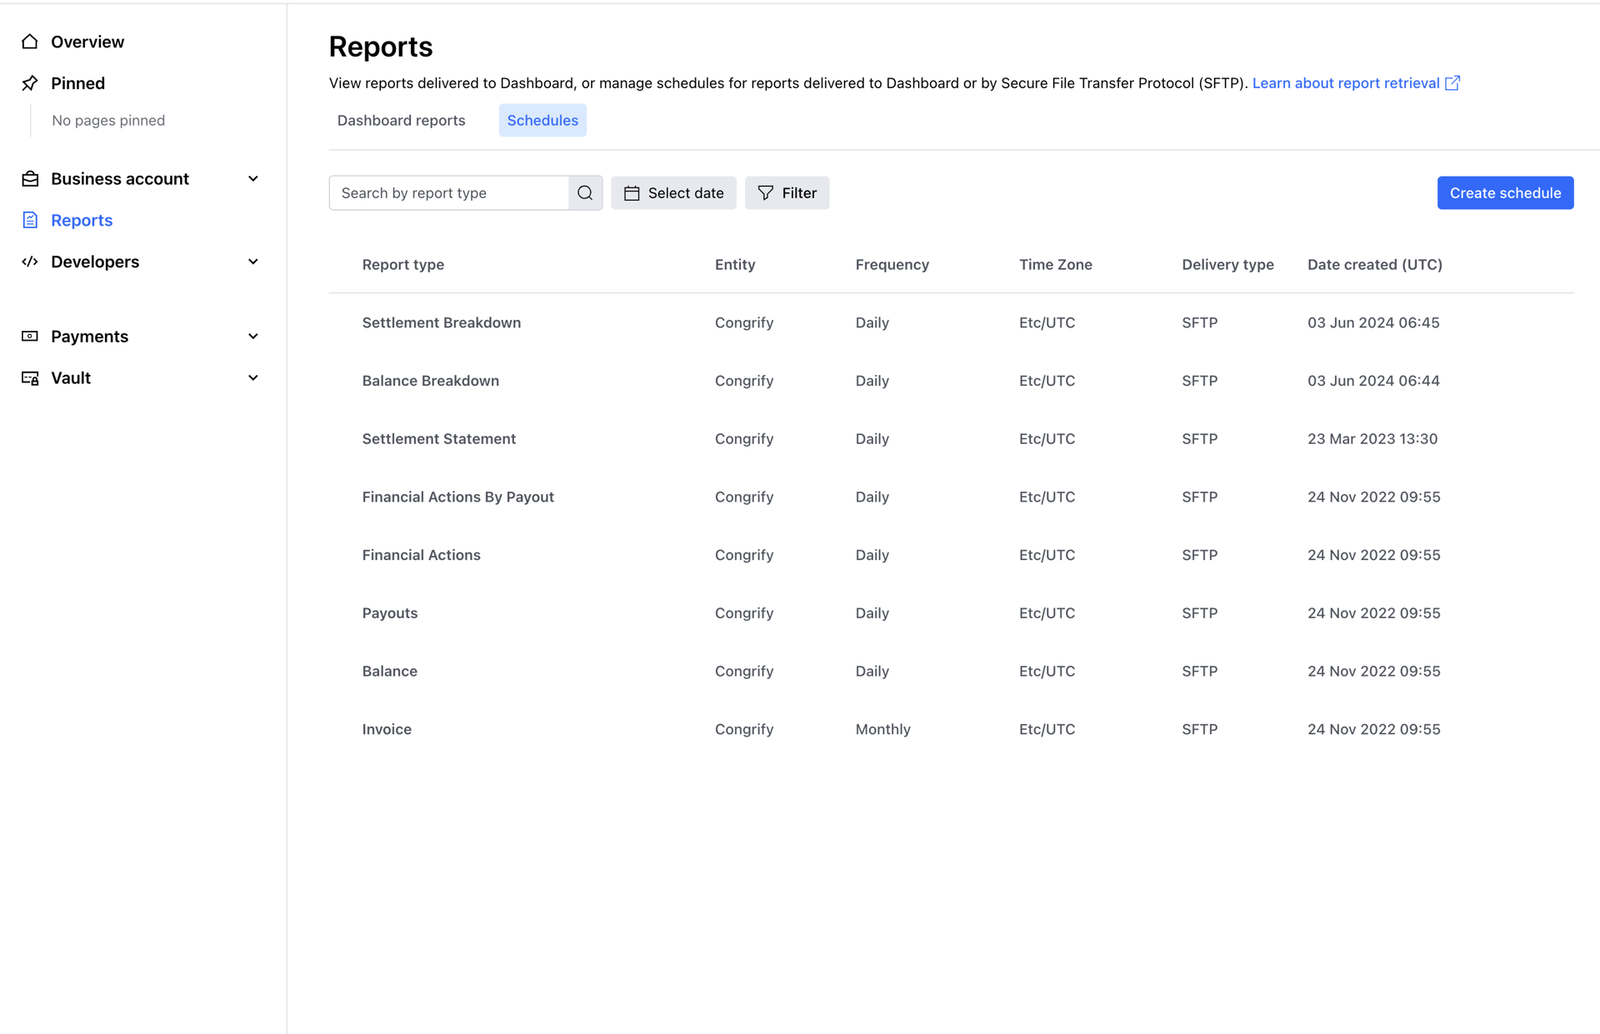Open Overview in the sidebar
Viewport: 1600px width, 1034px height.
[x=87, y=41]
